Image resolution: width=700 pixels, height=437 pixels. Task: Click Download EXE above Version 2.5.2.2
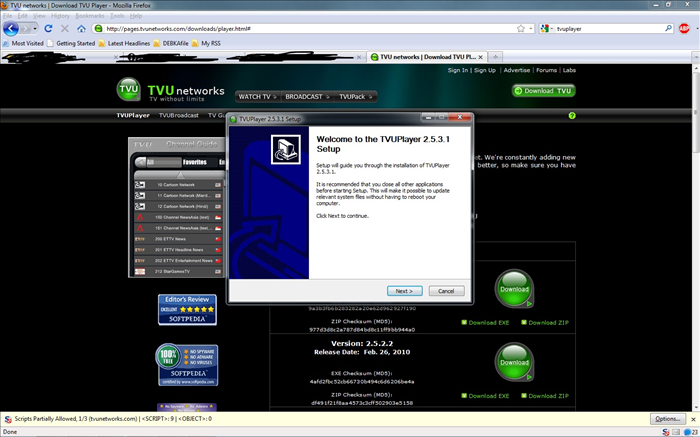coord(485,322)
